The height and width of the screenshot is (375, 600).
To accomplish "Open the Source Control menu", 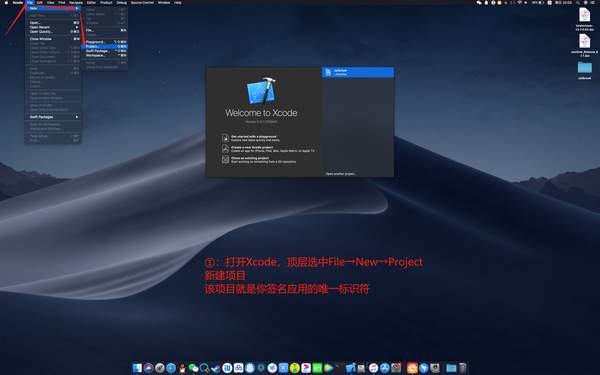I will 142,2.
